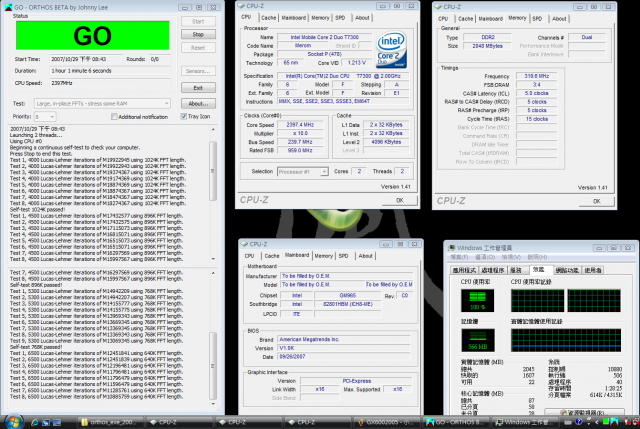Click the Rated FSB value 959.0 MHz
The image size is (640, 429).
click(x=300, y=151)
